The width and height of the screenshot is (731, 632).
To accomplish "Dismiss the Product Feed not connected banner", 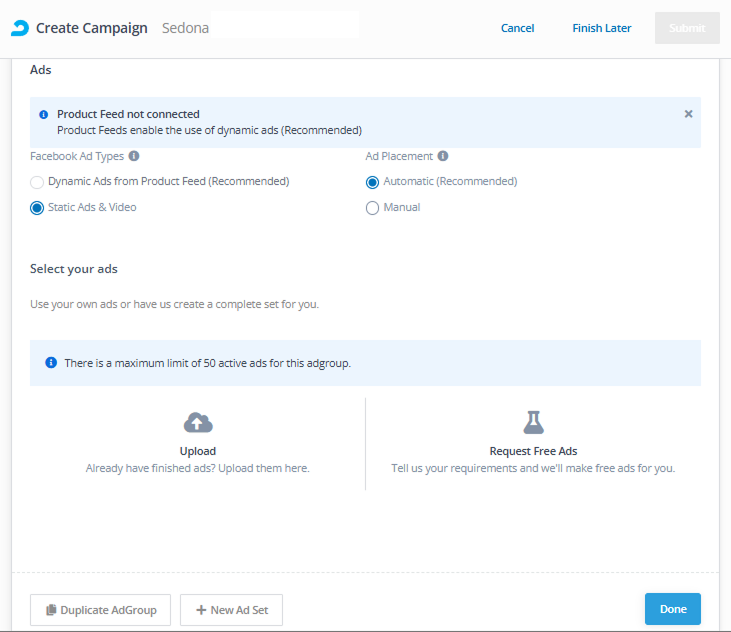I will click(x=688, y=114).
